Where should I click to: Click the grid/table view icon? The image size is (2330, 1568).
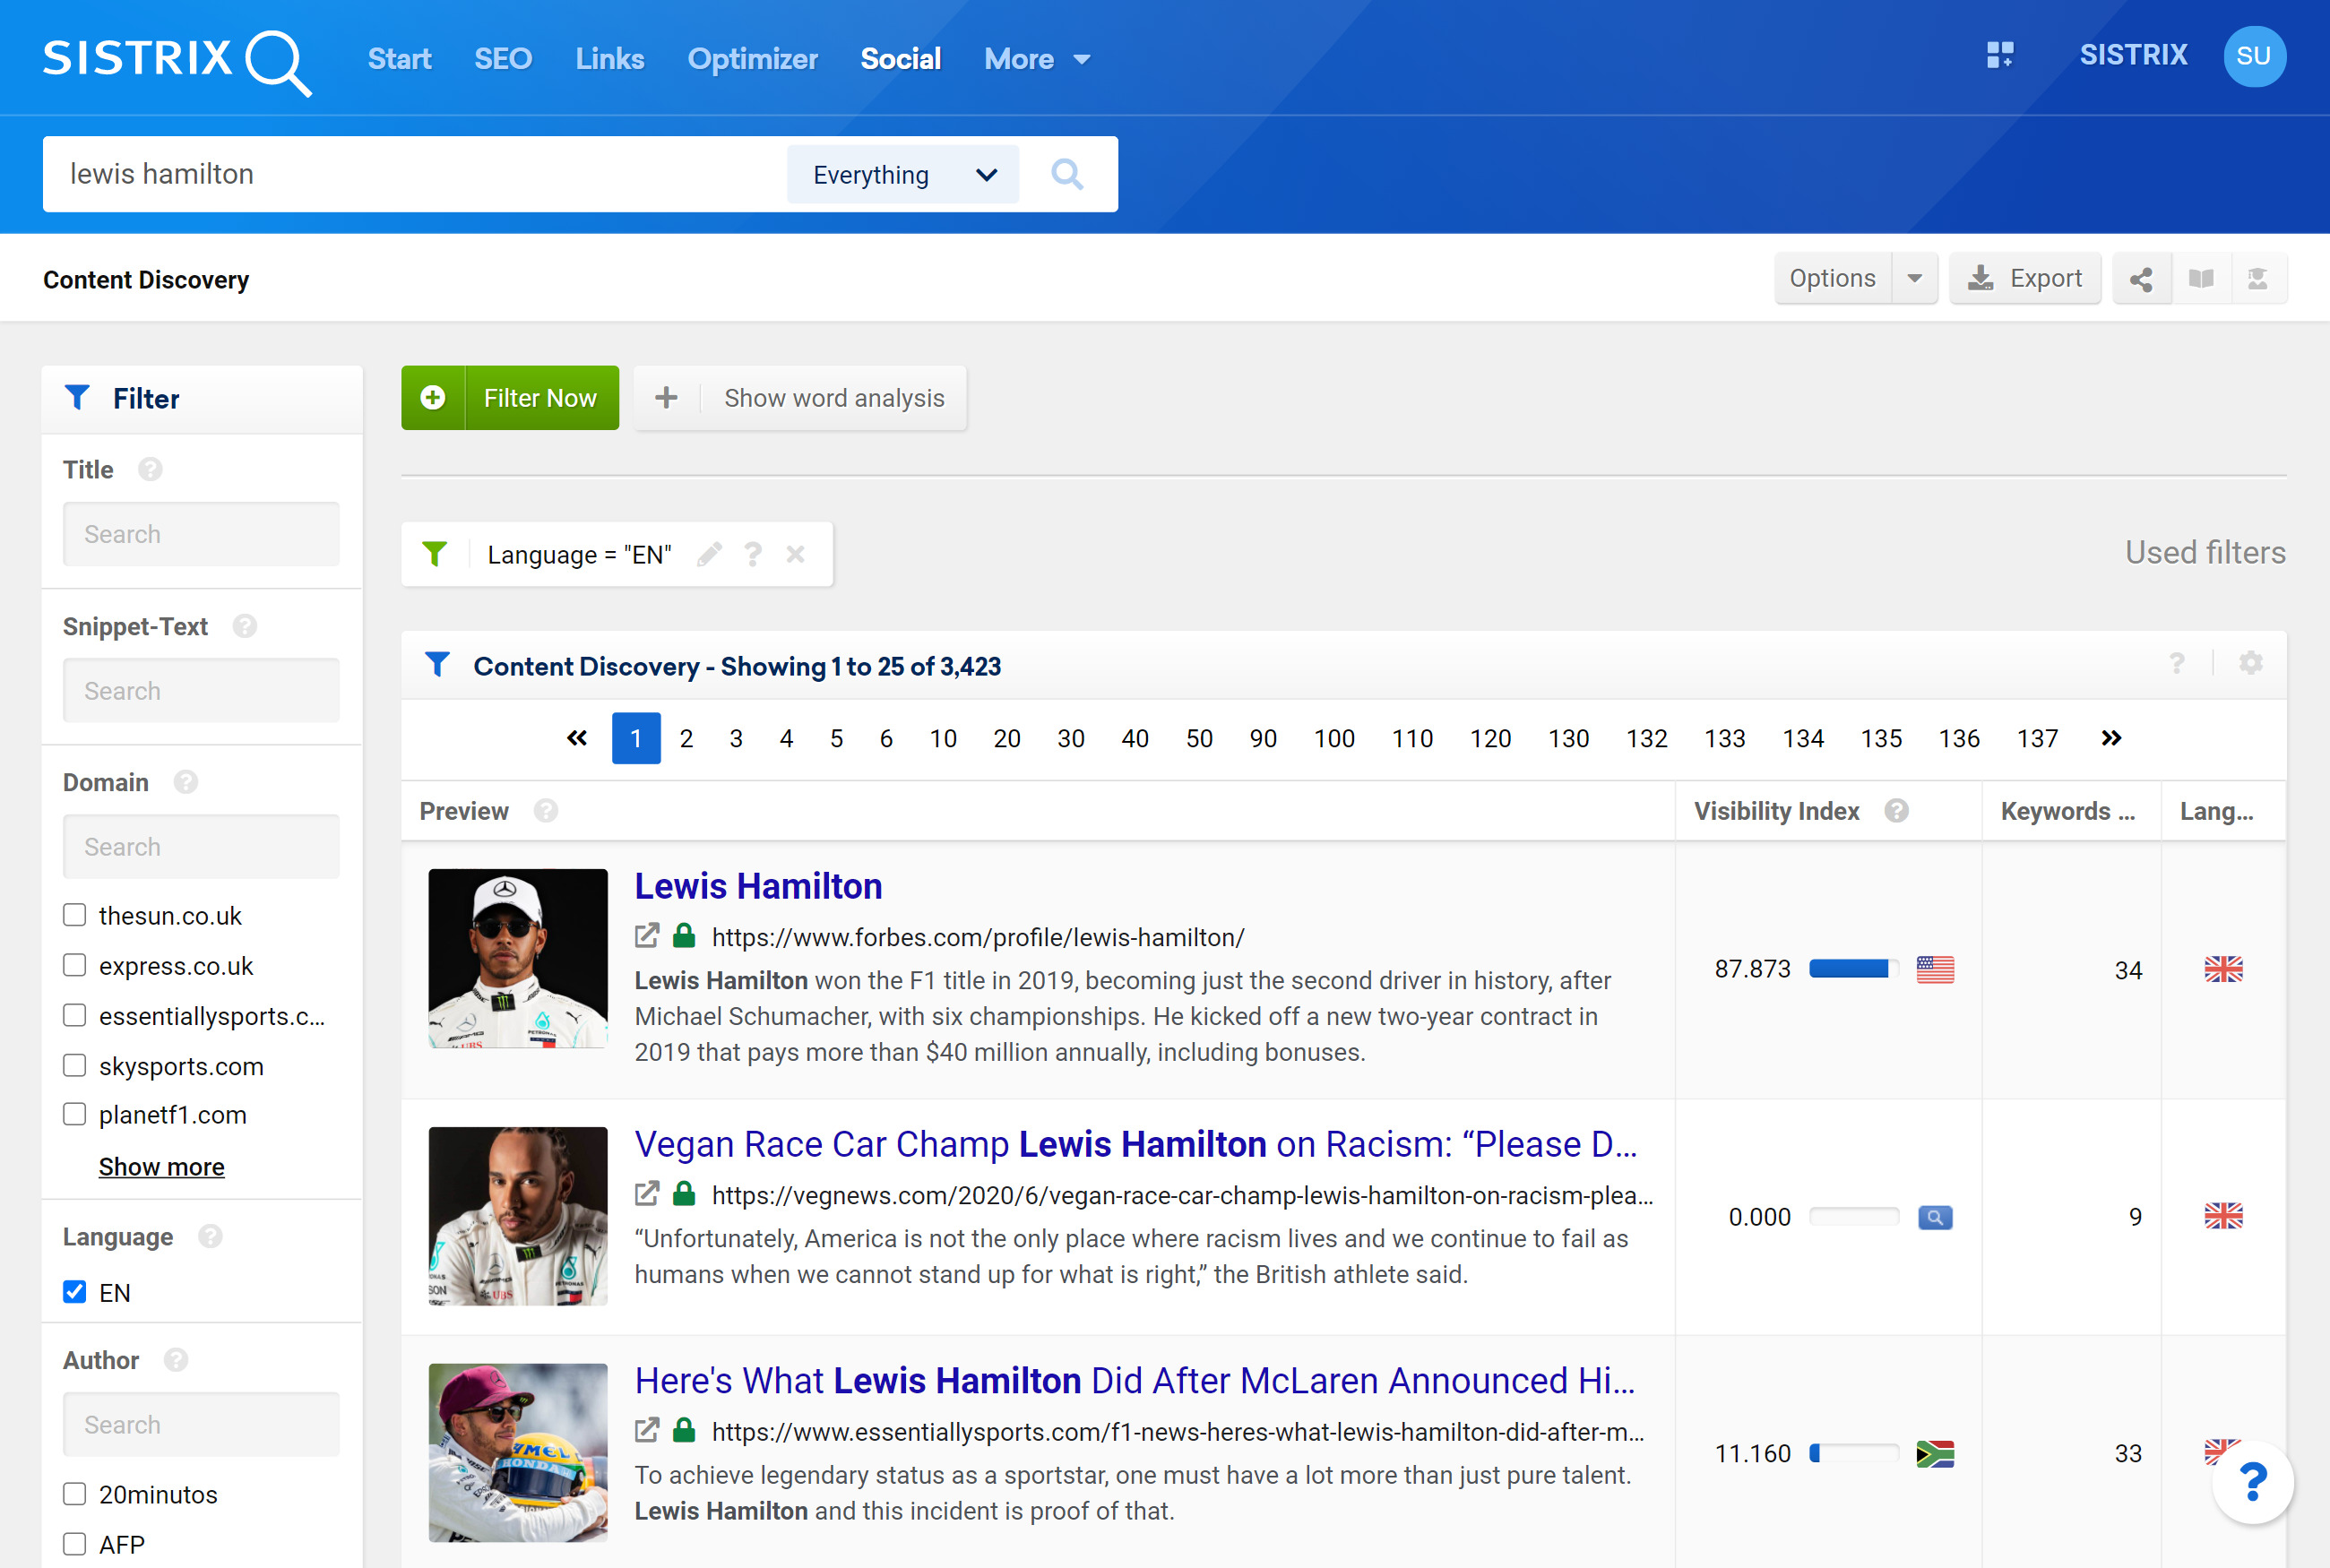(1999, 57)
